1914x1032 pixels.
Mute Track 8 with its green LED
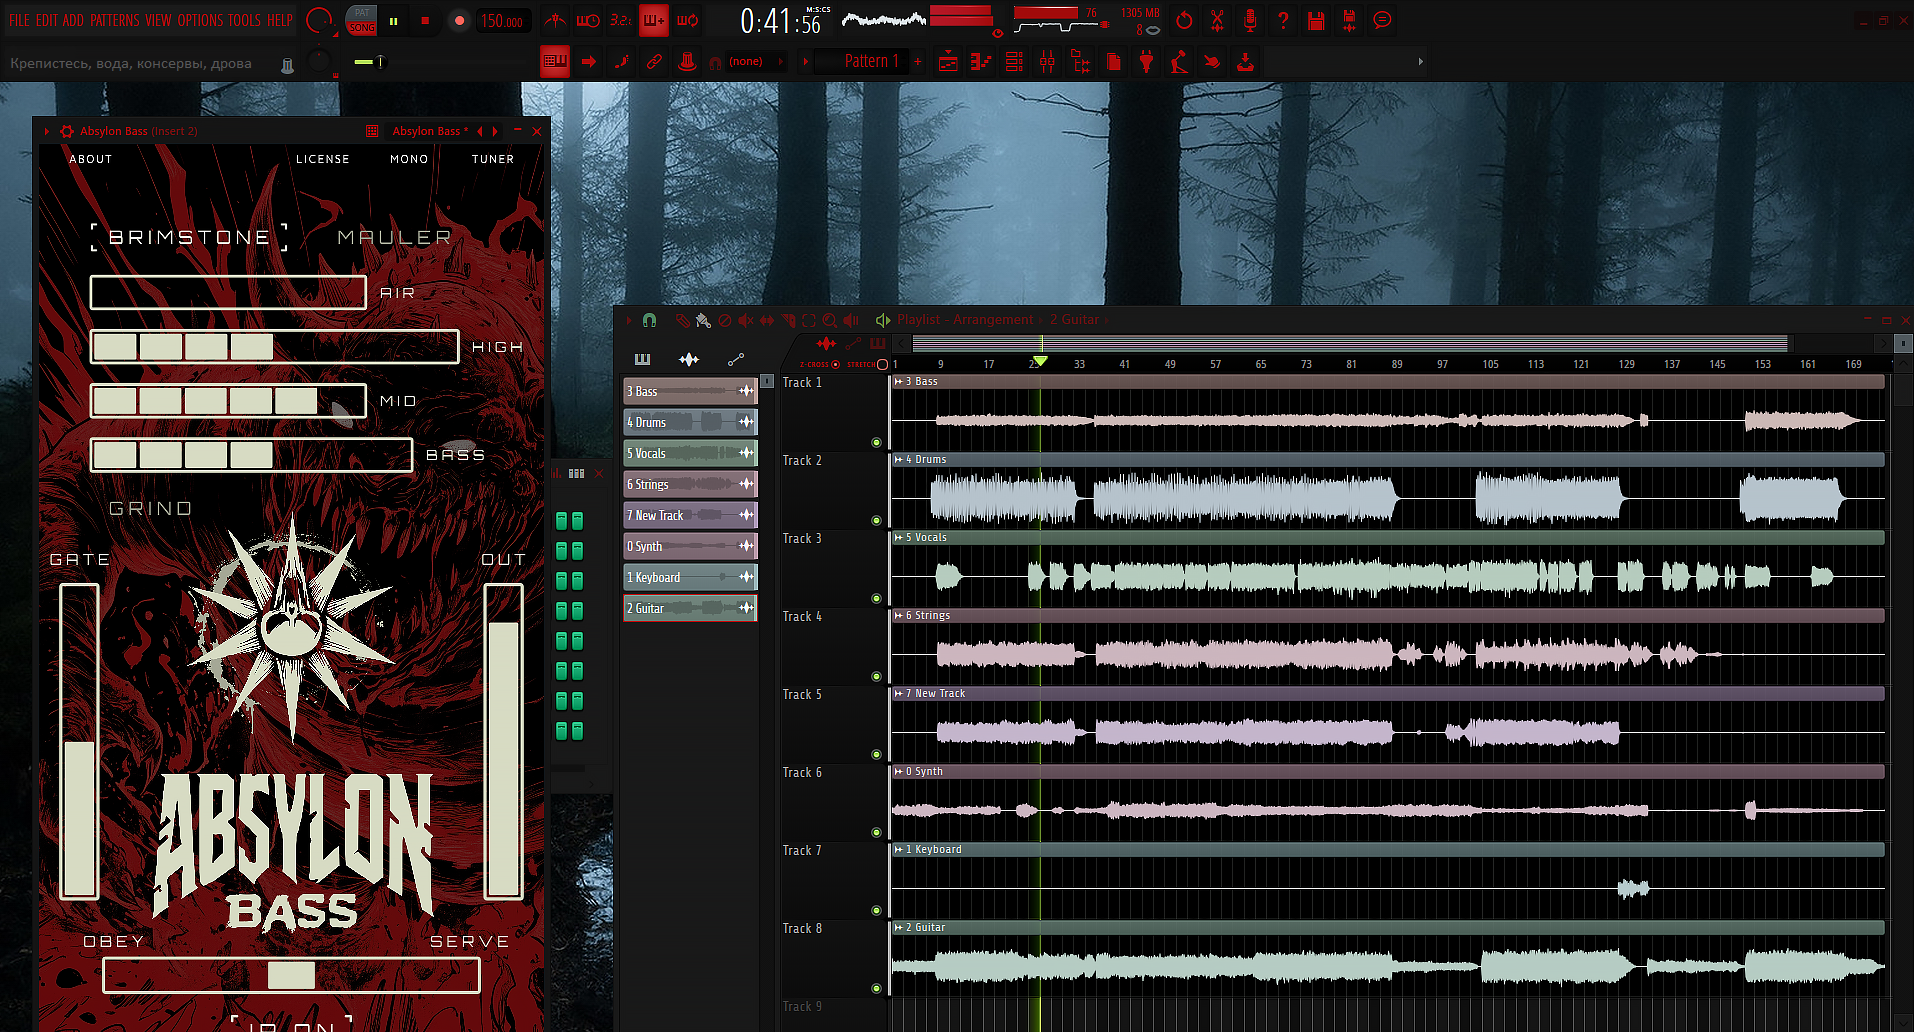(x=876, y=988)
